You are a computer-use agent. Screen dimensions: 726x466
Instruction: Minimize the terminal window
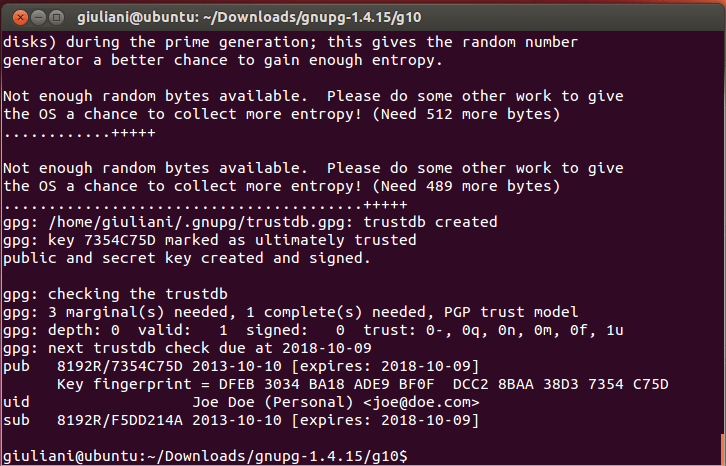click(38, 18)
